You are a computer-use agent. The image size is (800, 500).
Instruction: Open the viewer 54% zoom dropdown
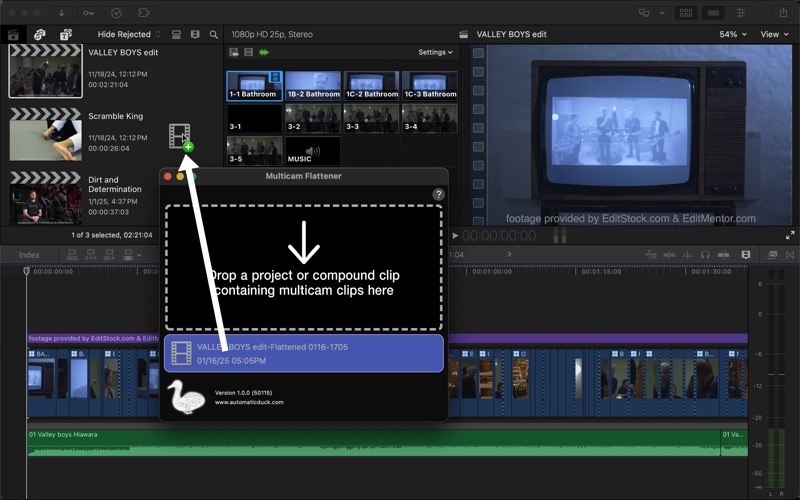[x=733, y=34]
